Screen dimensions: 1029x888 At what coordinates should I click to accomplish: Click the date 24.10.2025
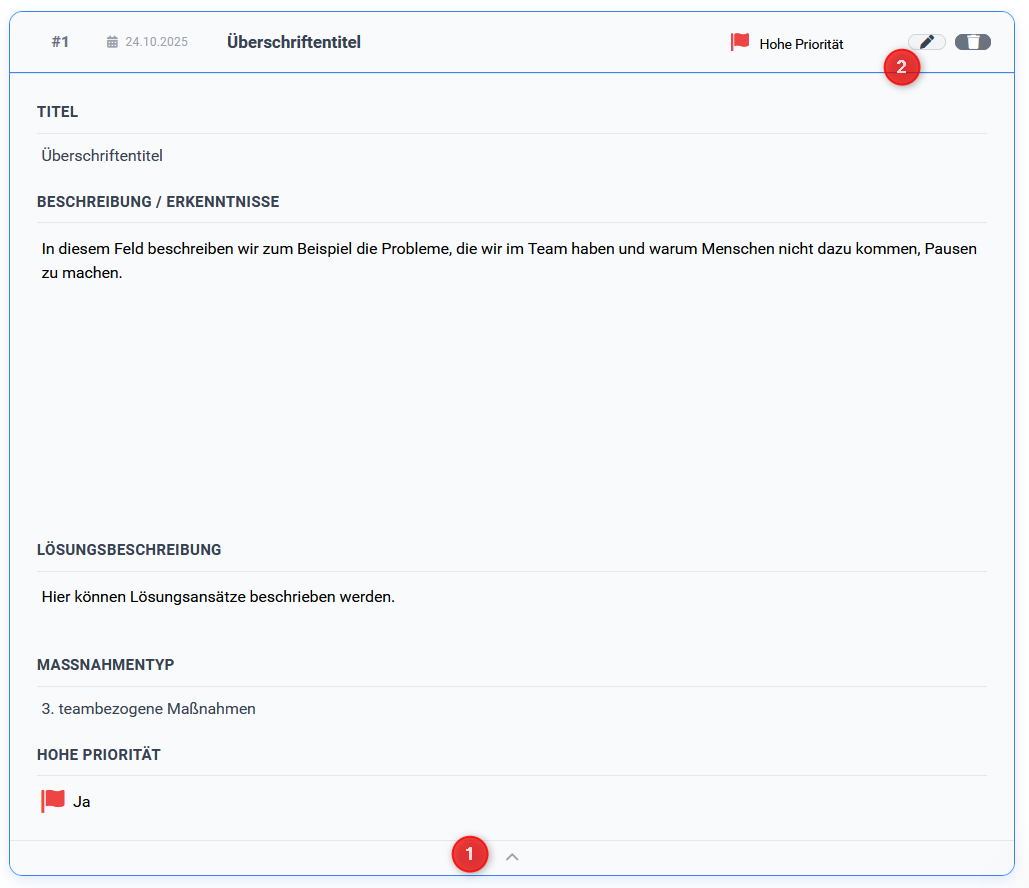[x=156, y=42]
